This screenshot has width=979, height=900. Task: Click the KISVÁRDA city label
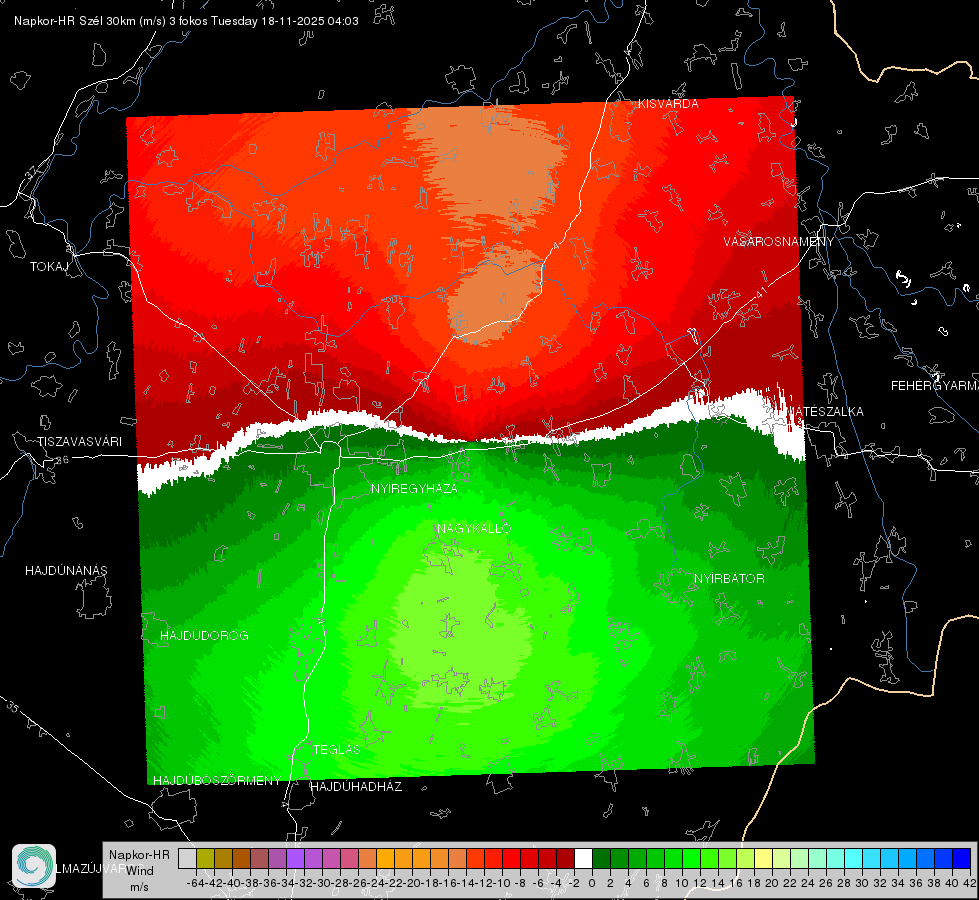(x=668, y=104)
